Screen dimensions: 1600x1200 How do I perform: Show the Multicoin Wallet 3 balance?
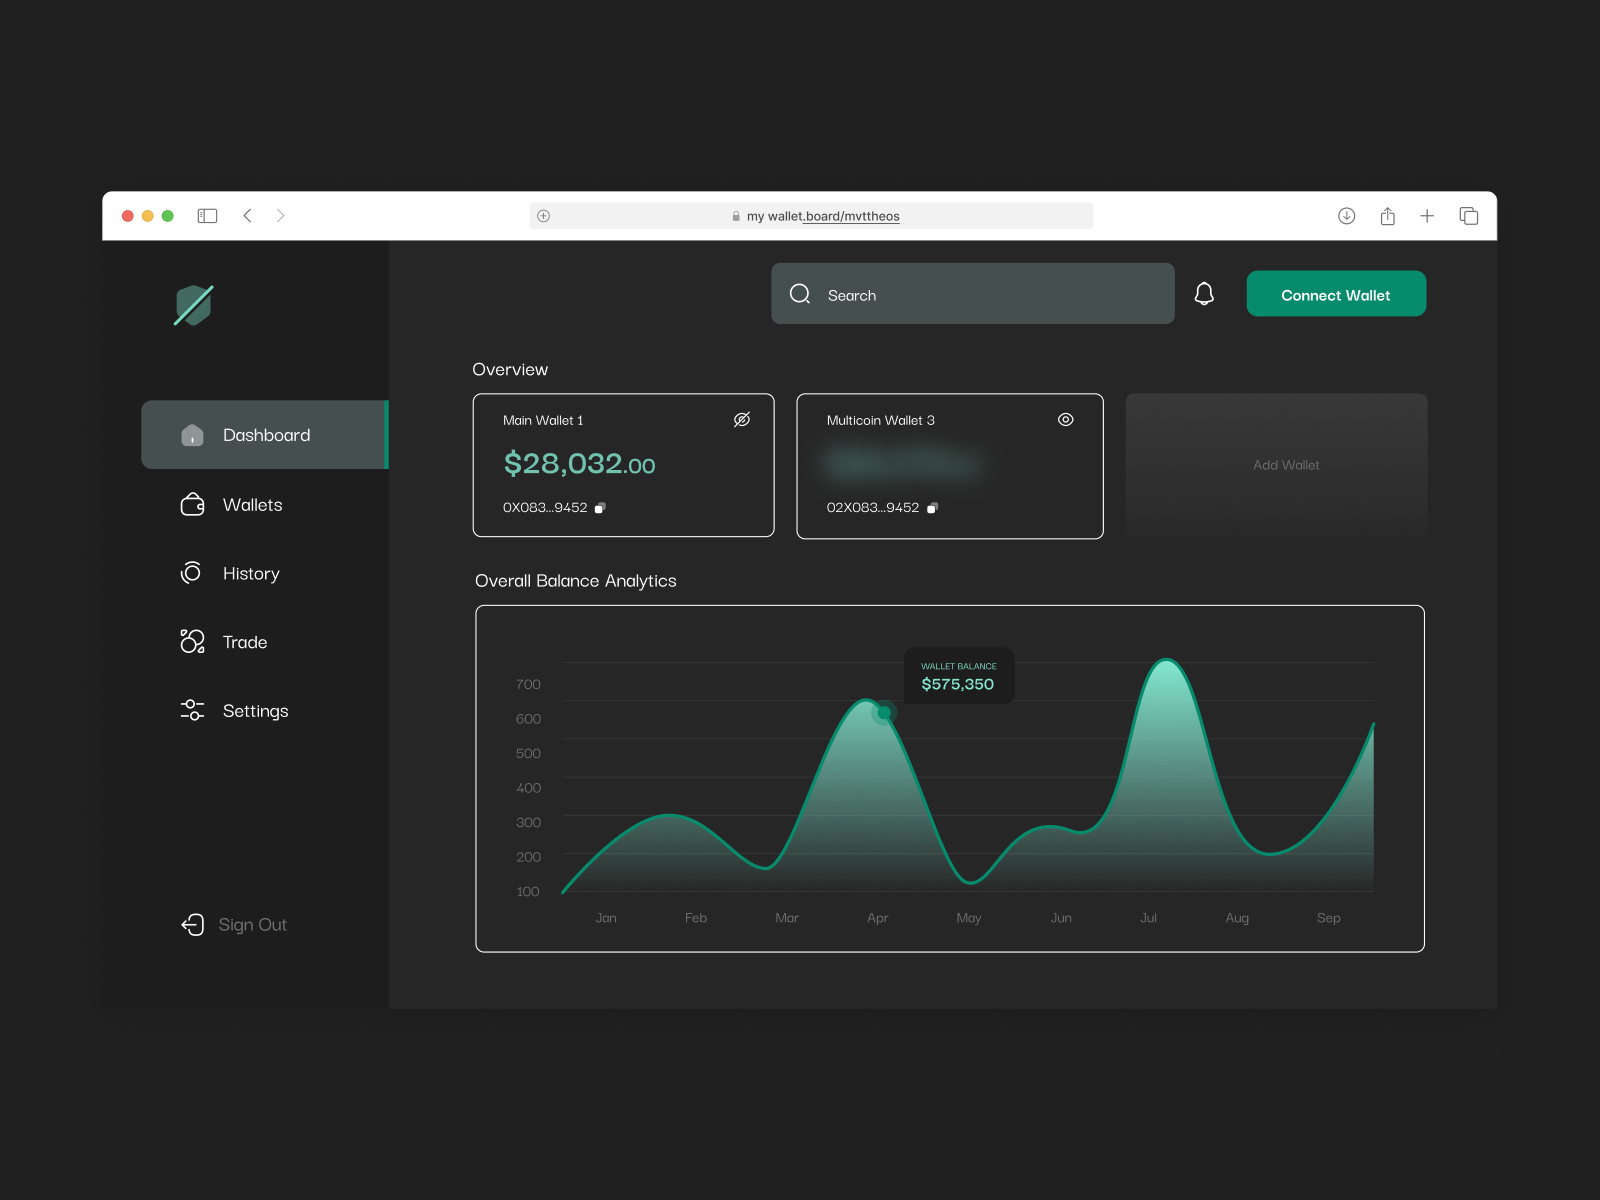coord(1065,419)
